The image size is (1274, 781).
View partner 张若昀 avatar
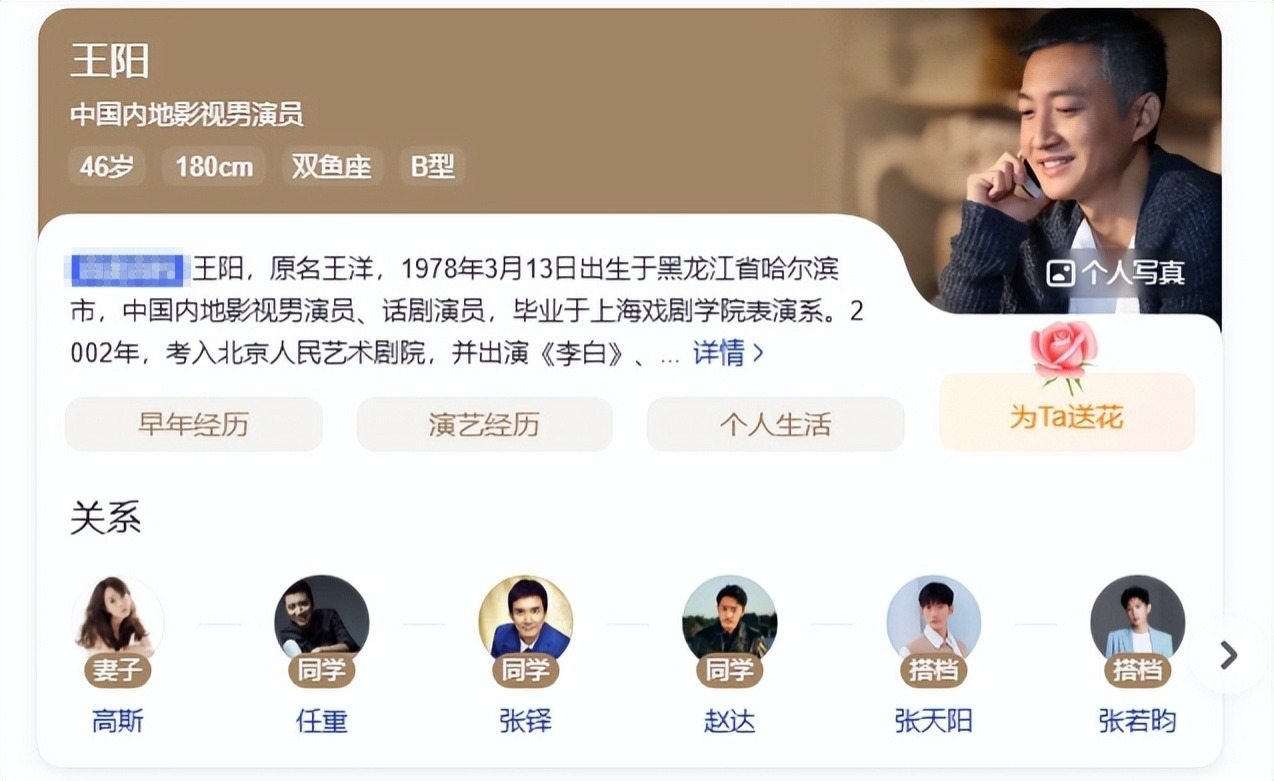click(1138, 620)
